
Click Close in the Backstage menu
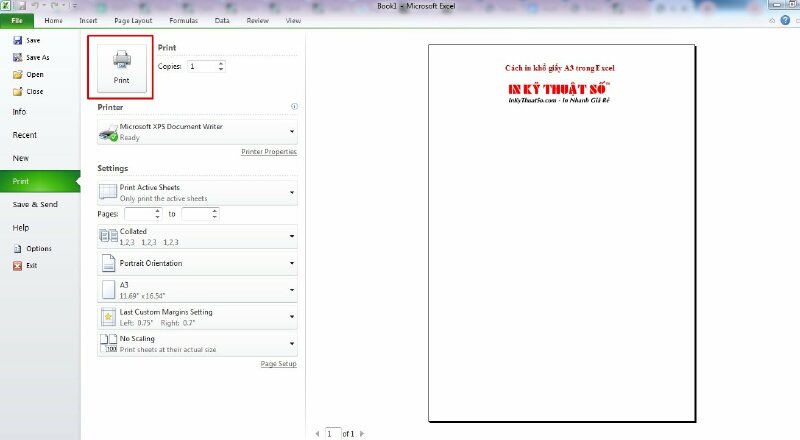pyautogui.click(x=28, y=92)
